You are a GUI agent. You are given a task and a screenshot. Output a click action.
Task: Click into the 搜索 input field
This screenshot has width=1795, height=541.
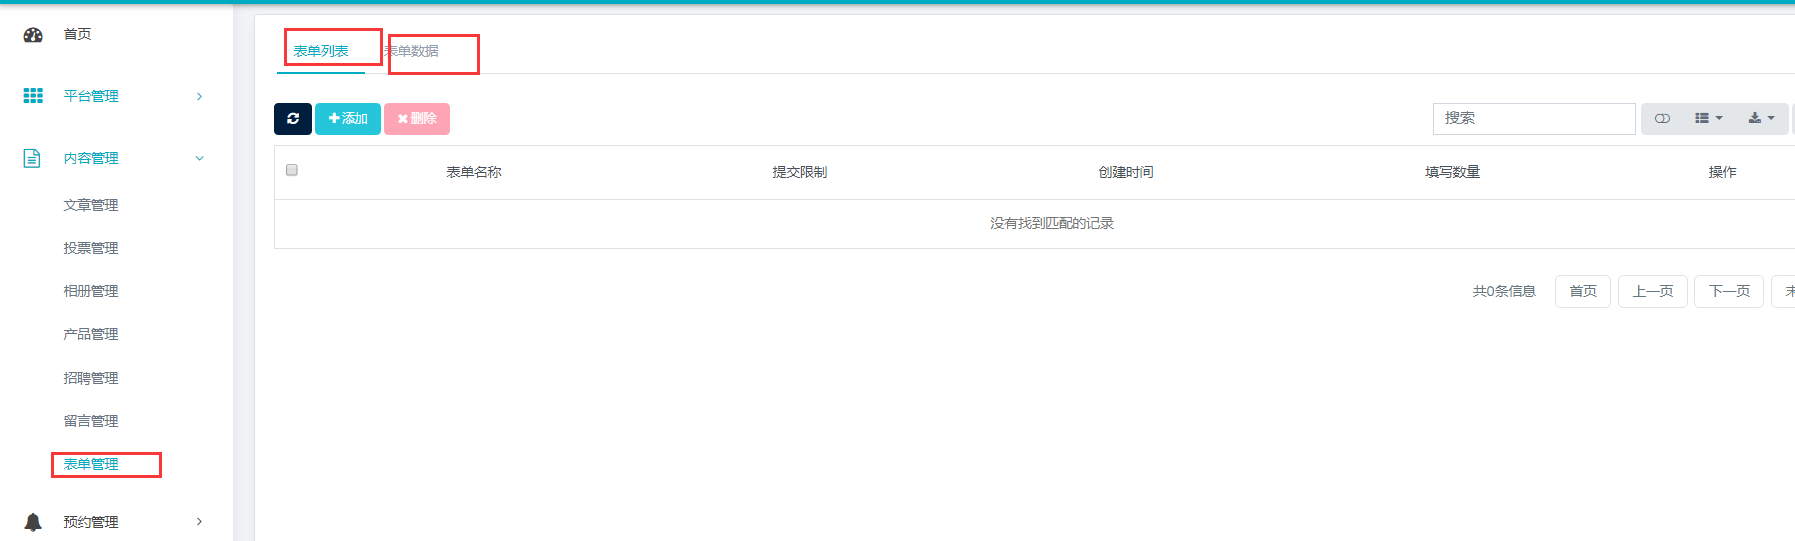(x=1533, y=119)
